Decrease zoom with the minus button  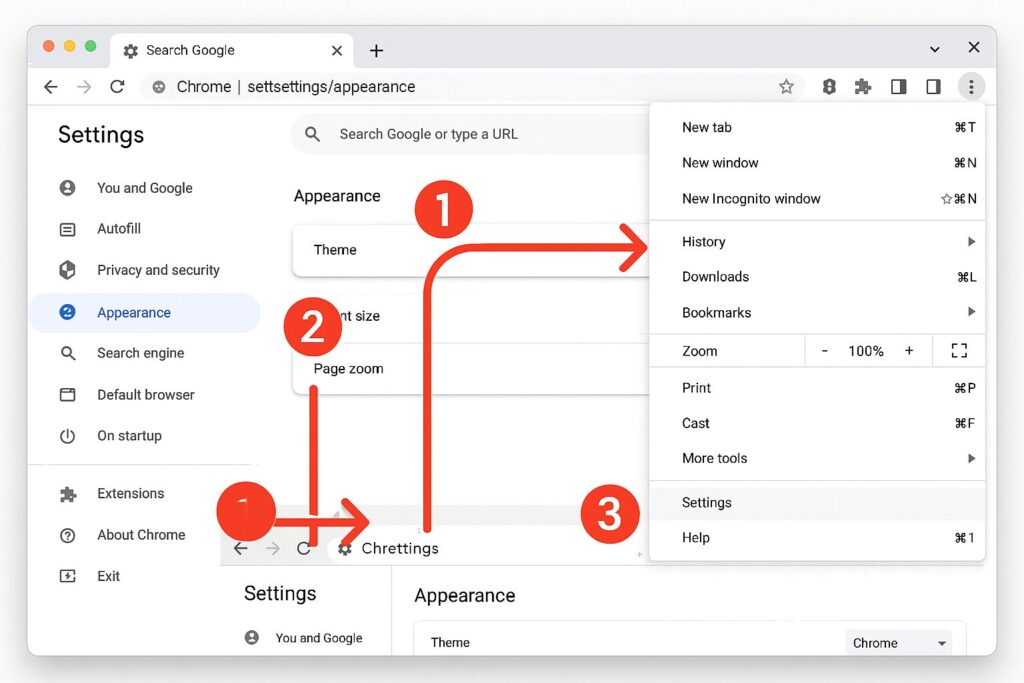825,351
